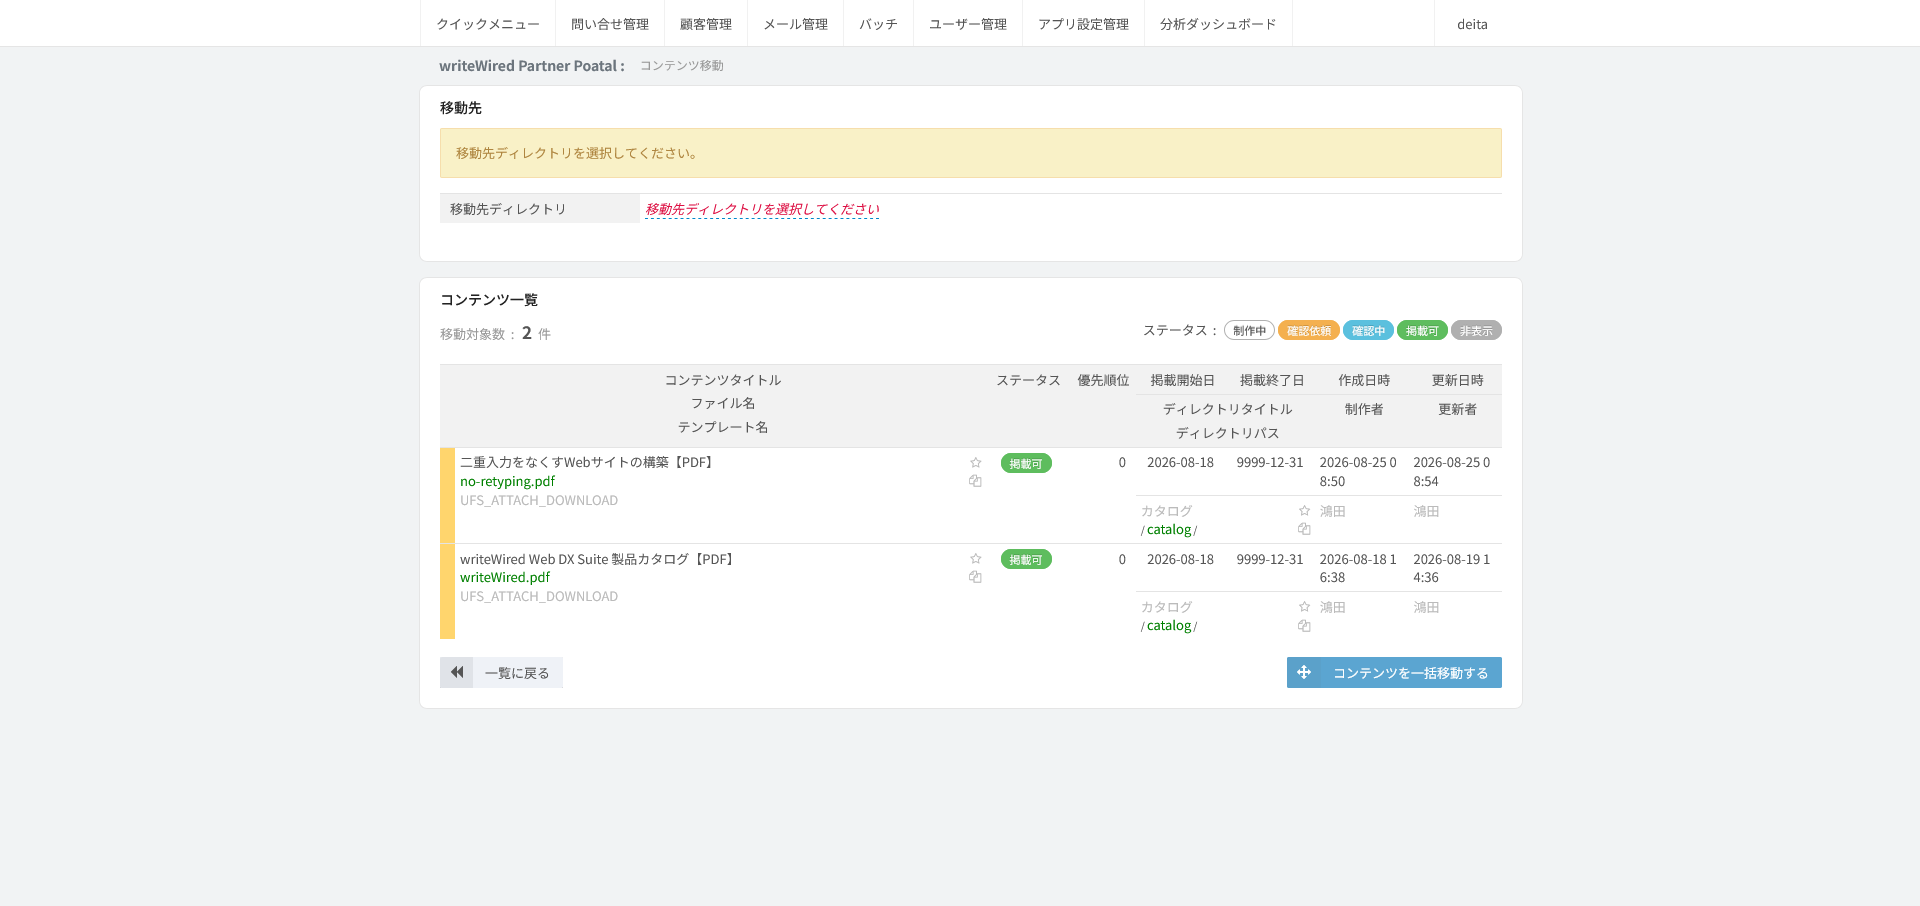Click コンテンツを一括移動する button
The image size is (1920, 906).
click(1394, 672)
